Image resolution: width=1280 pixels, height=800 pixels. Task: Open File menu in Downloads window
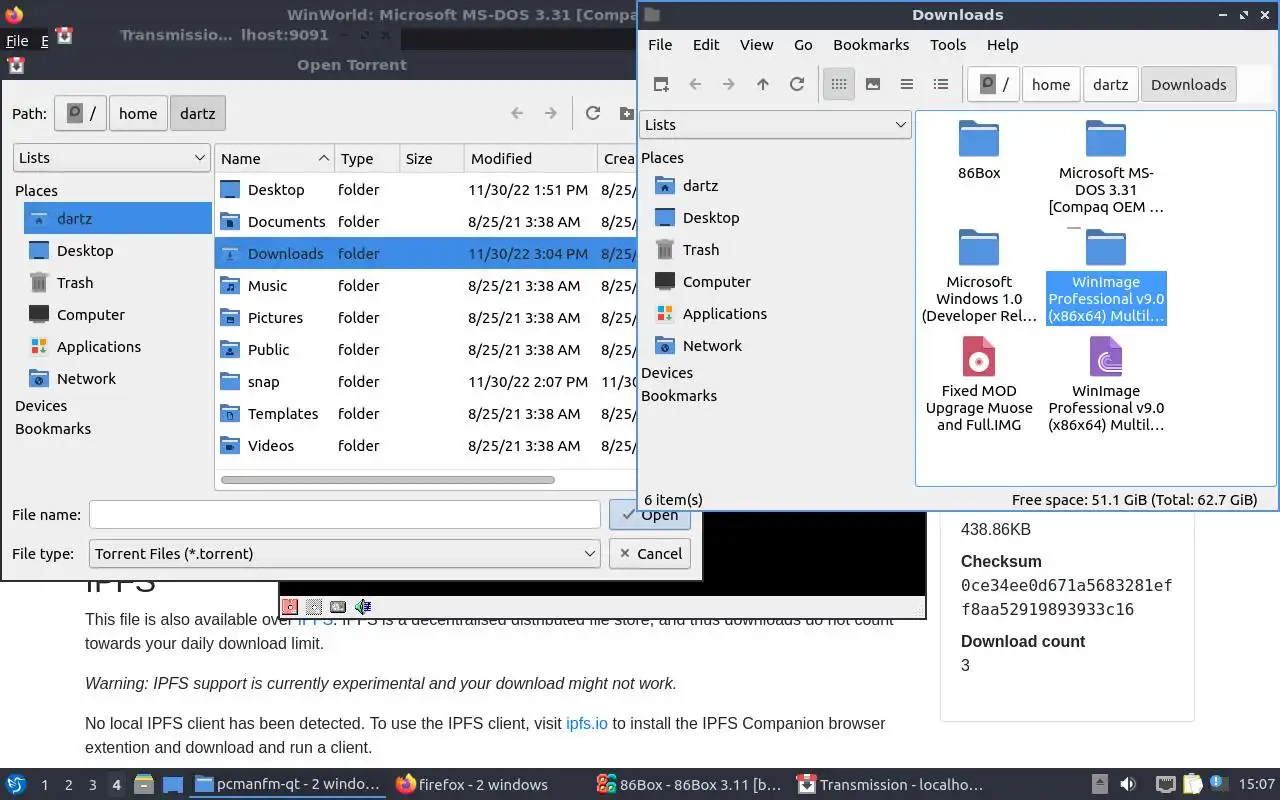(x=660, y=45)
